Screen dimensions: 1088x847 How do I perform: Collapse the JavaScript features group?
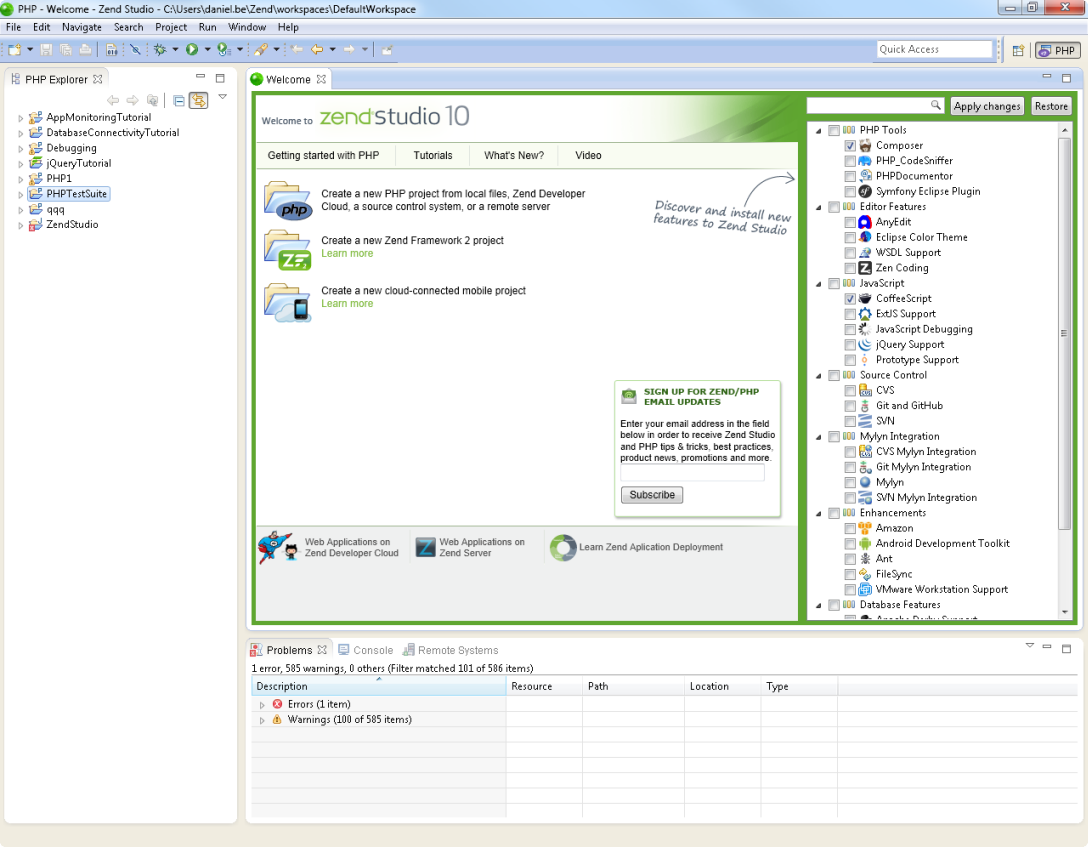pyautogui.click(x=819, y=284)
